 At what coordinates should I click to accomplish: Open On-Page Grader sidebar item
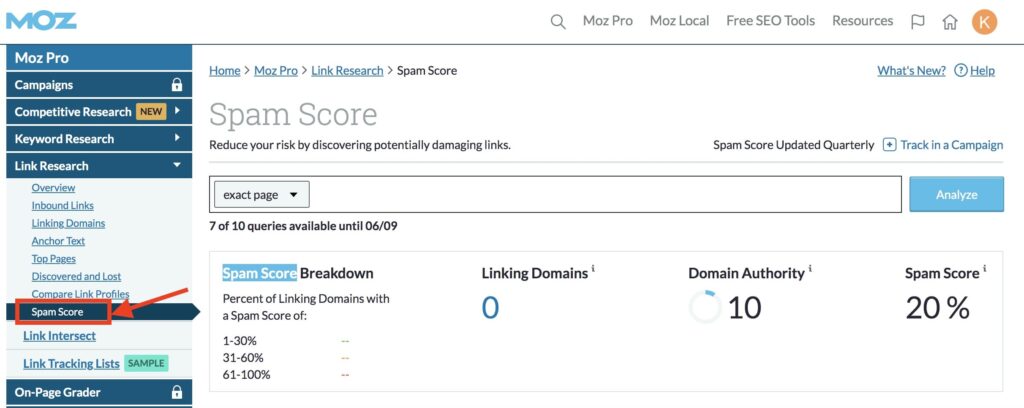tap(99, 392)
